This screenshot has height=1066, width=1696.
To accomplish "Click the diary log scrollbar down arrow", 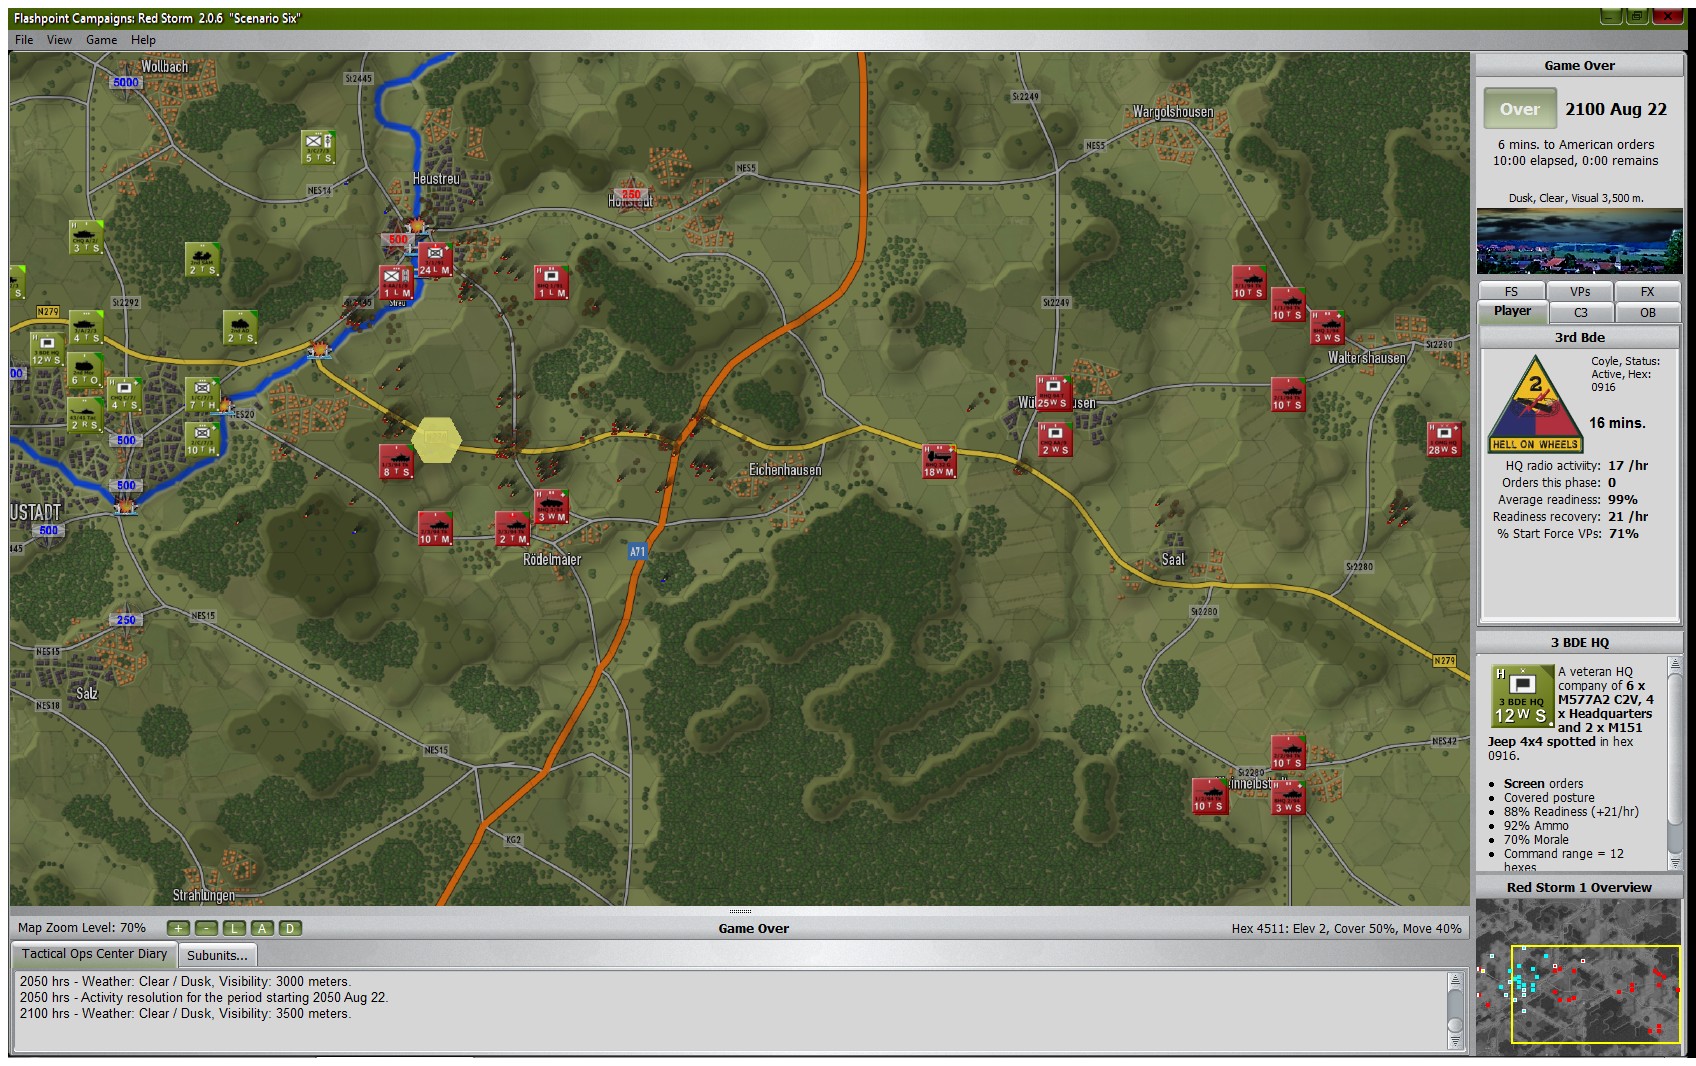I will pyautogui.click(x=1455, y=1041).
